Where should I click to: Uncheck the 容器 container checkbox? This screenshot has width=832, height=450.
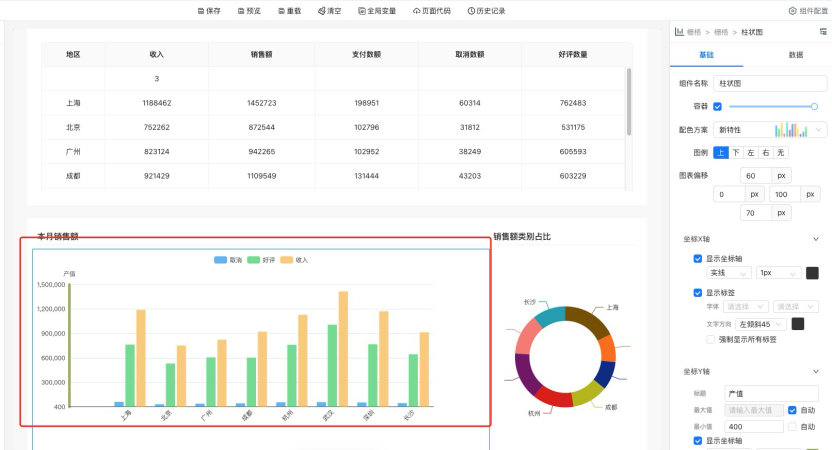pyautogui.click(x=717, y=106)
